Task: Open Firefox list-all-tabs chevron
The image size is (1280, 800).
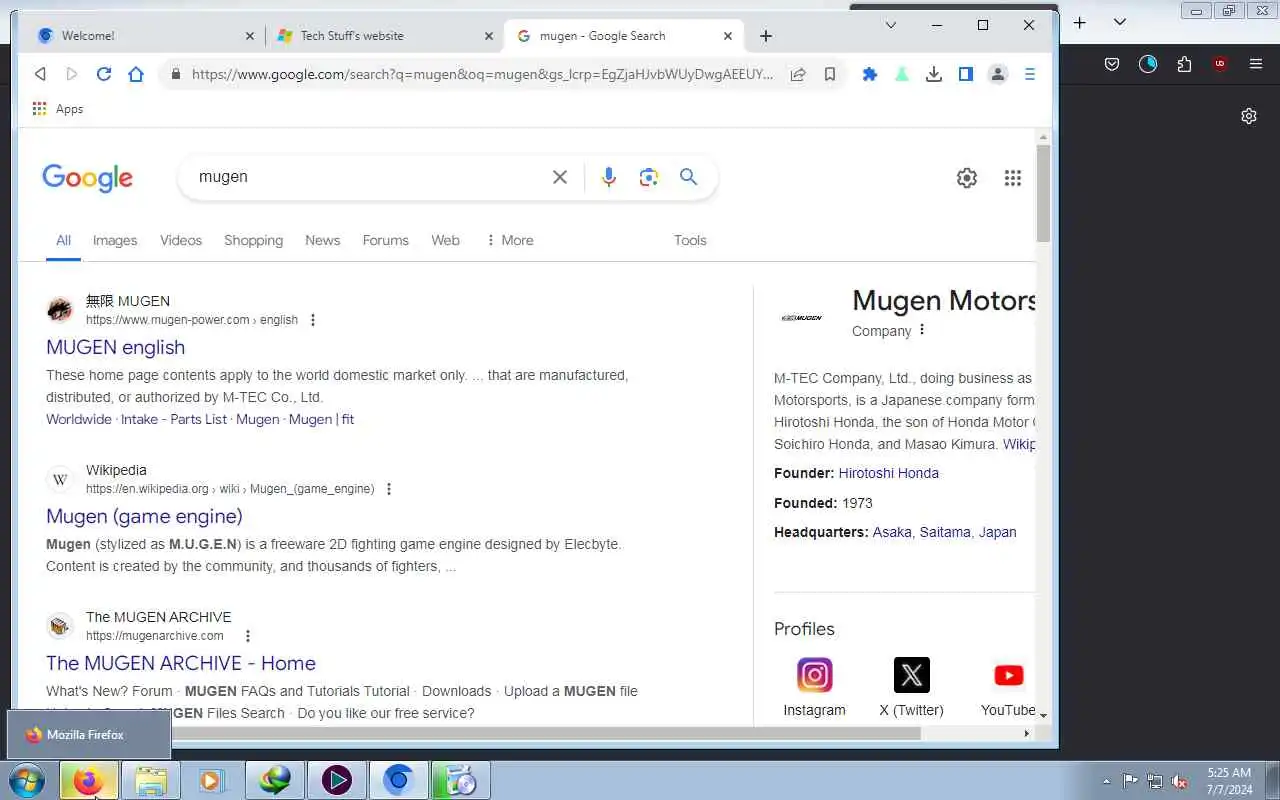Action: [1120, 22]
